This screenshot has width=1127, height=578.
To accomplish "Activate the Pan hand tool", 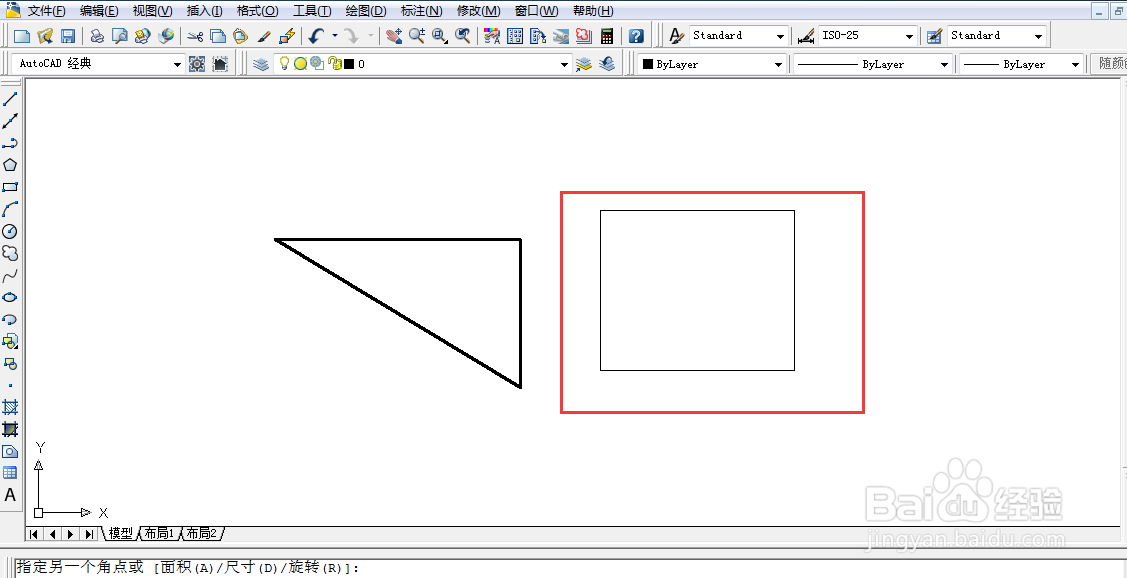I will [394, 36].
